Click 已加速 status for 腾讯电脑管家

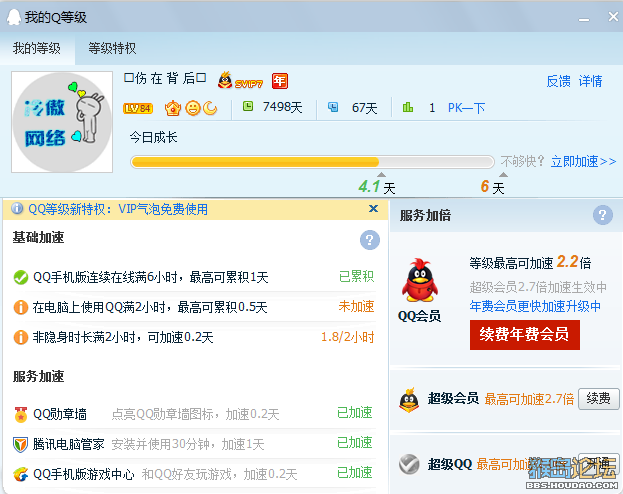click(x=355, y=442)
